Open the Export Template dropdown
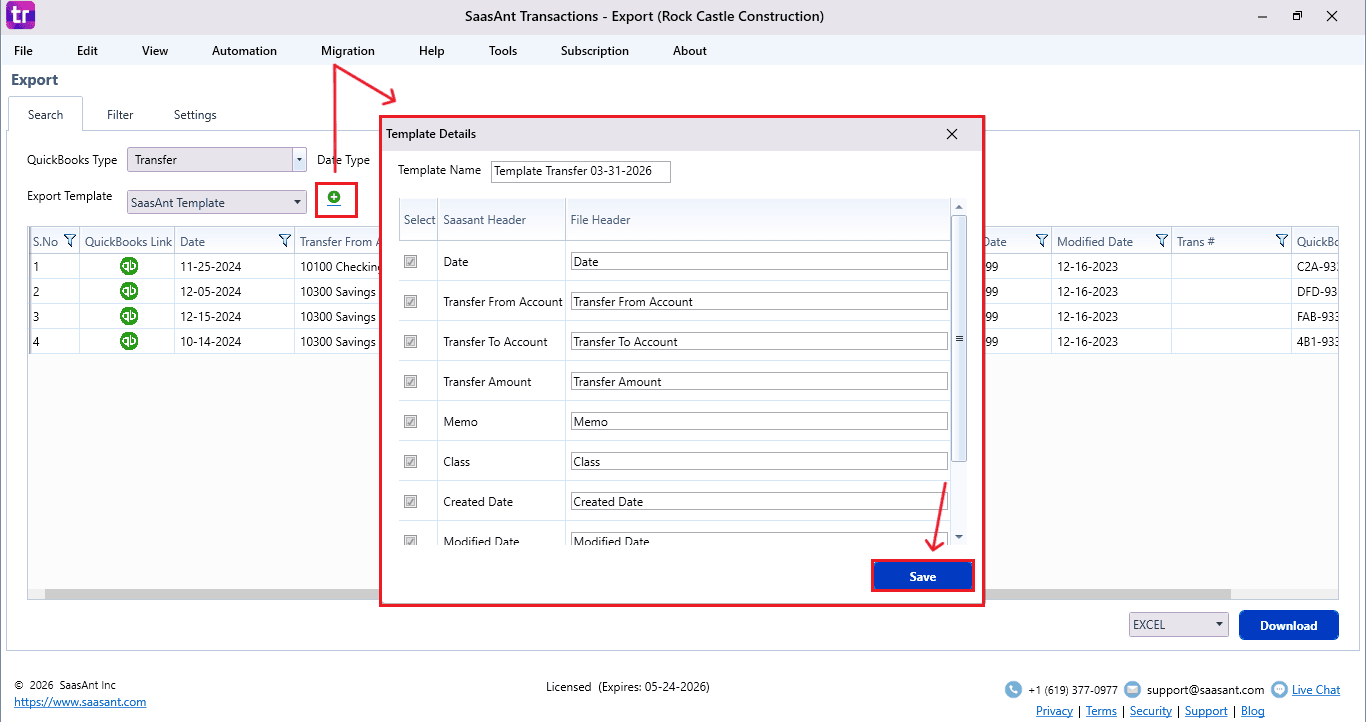1366x722 pixels. coord(298,202)
